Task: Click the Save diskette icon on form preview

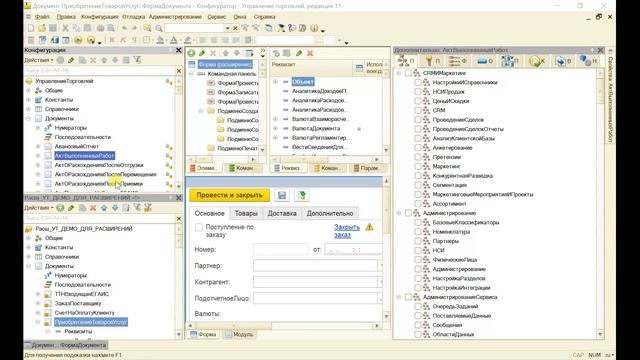Action: point(282,195)
